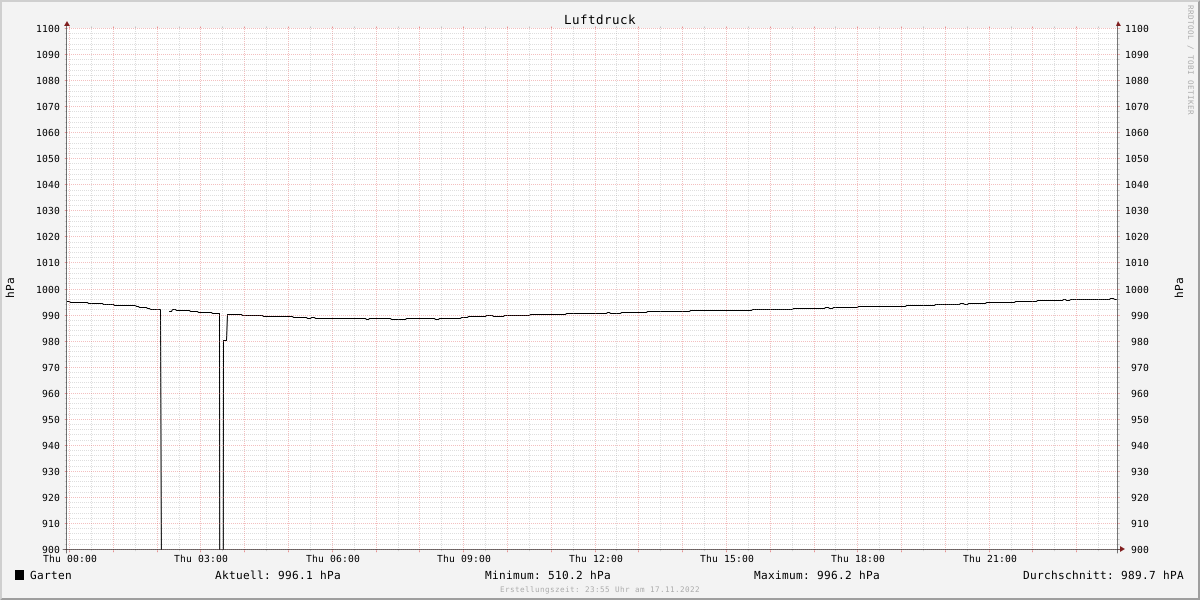Select the "Garten" legend label
This screenshot has width=1200, height=600.
51,575
